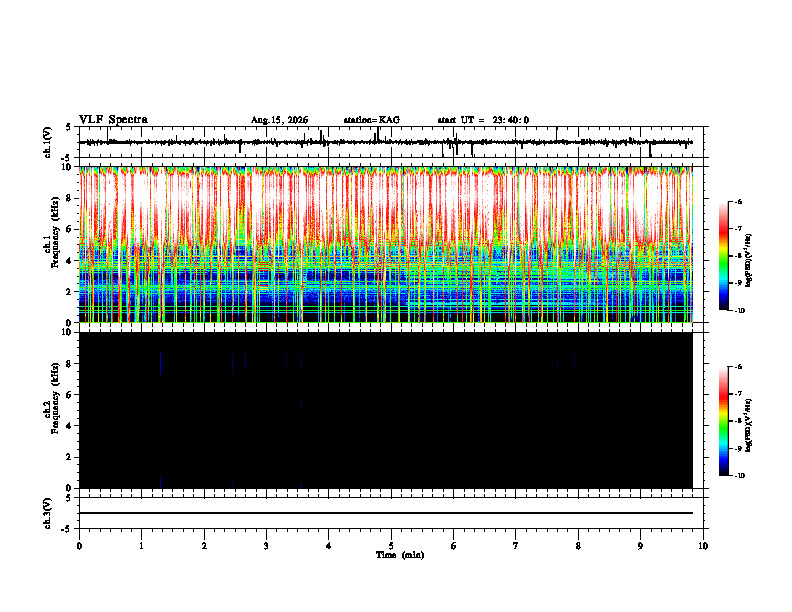
Task: Click the ch.2 spectrogram color scale bar
Action: [723, 421]
